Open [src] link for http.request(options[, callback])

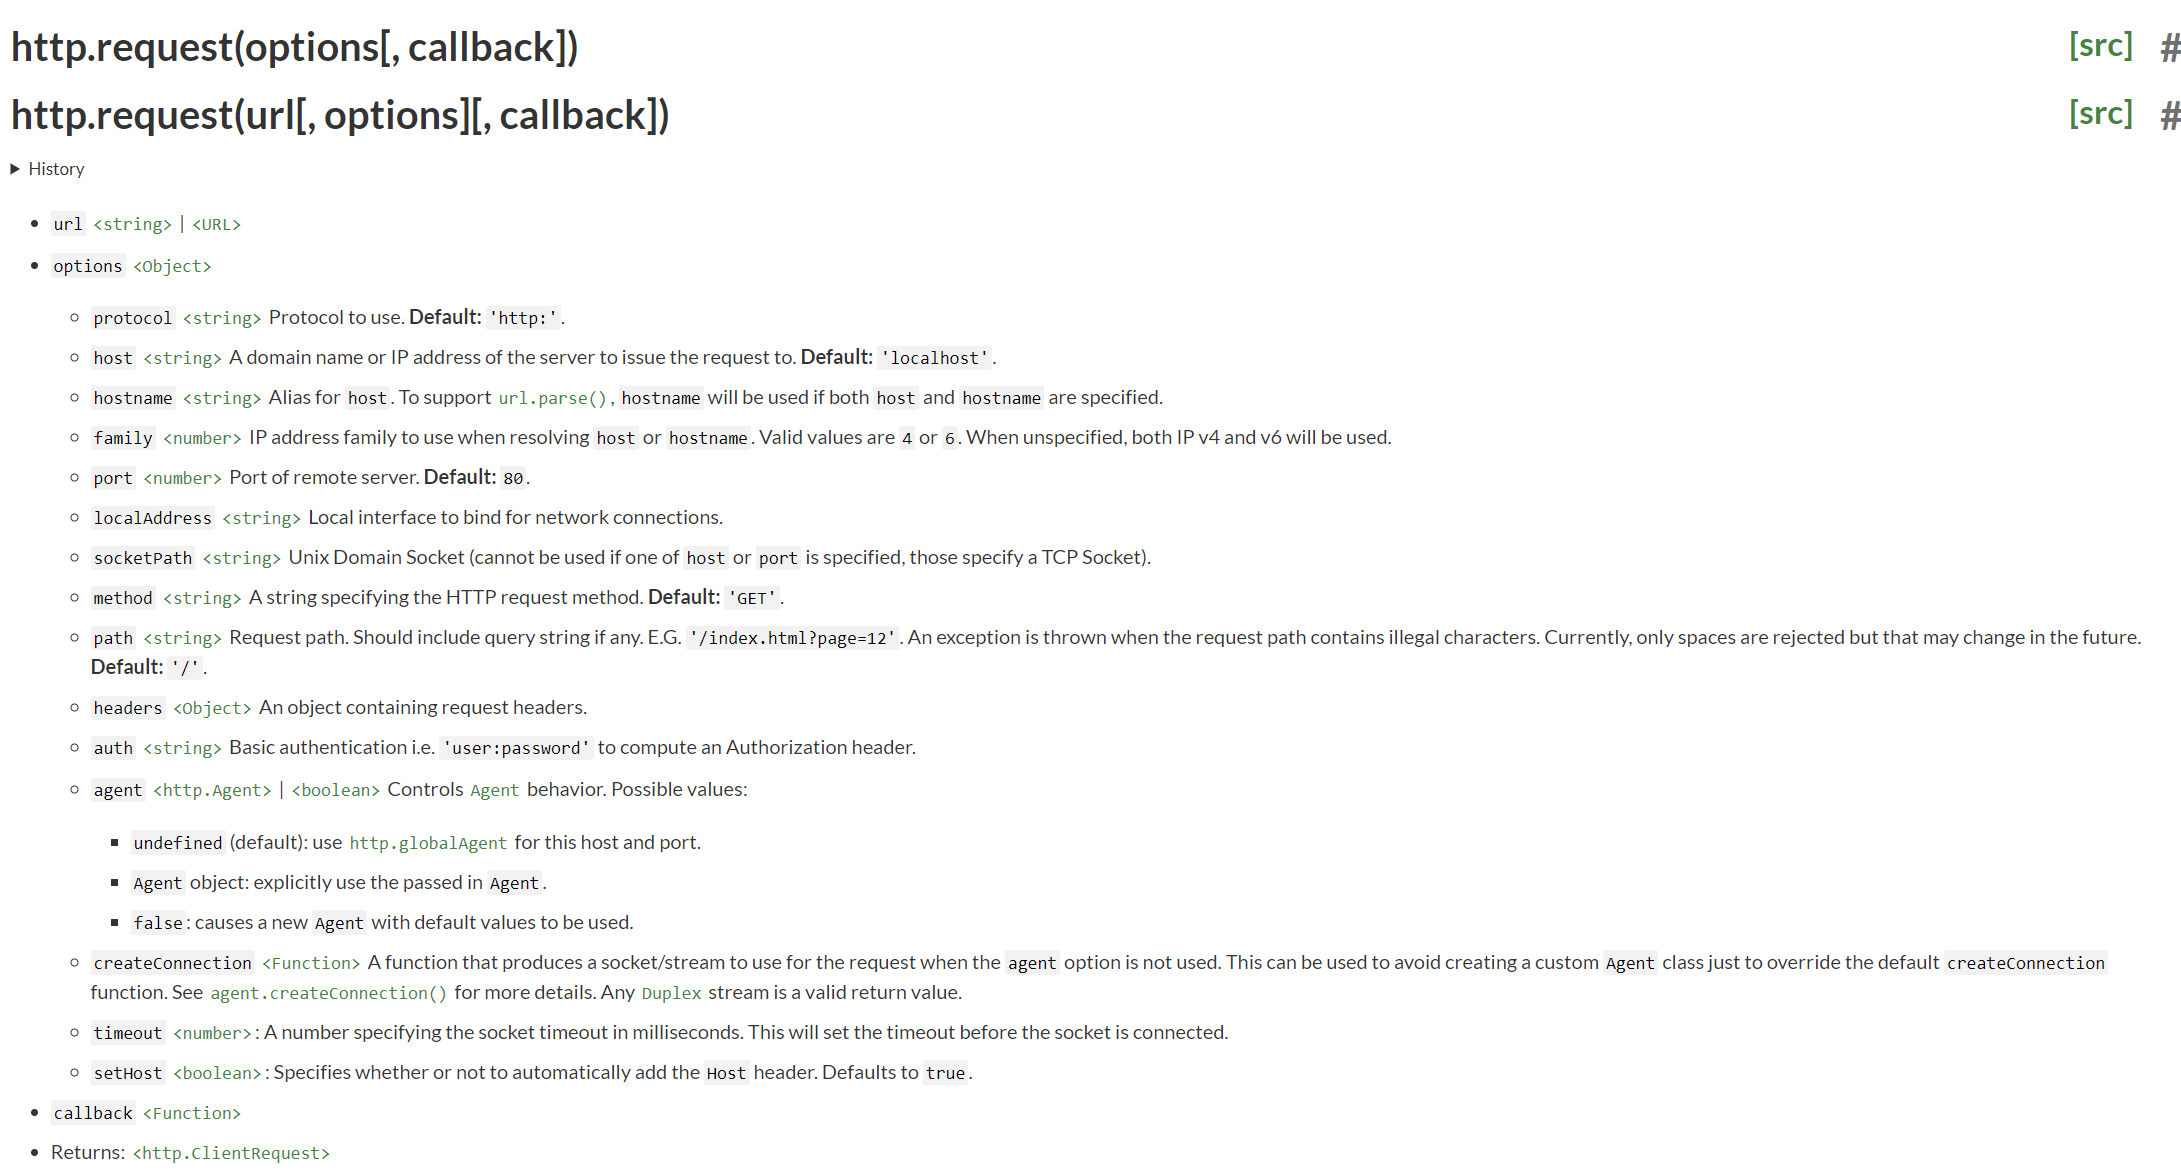pos(2100,46)
